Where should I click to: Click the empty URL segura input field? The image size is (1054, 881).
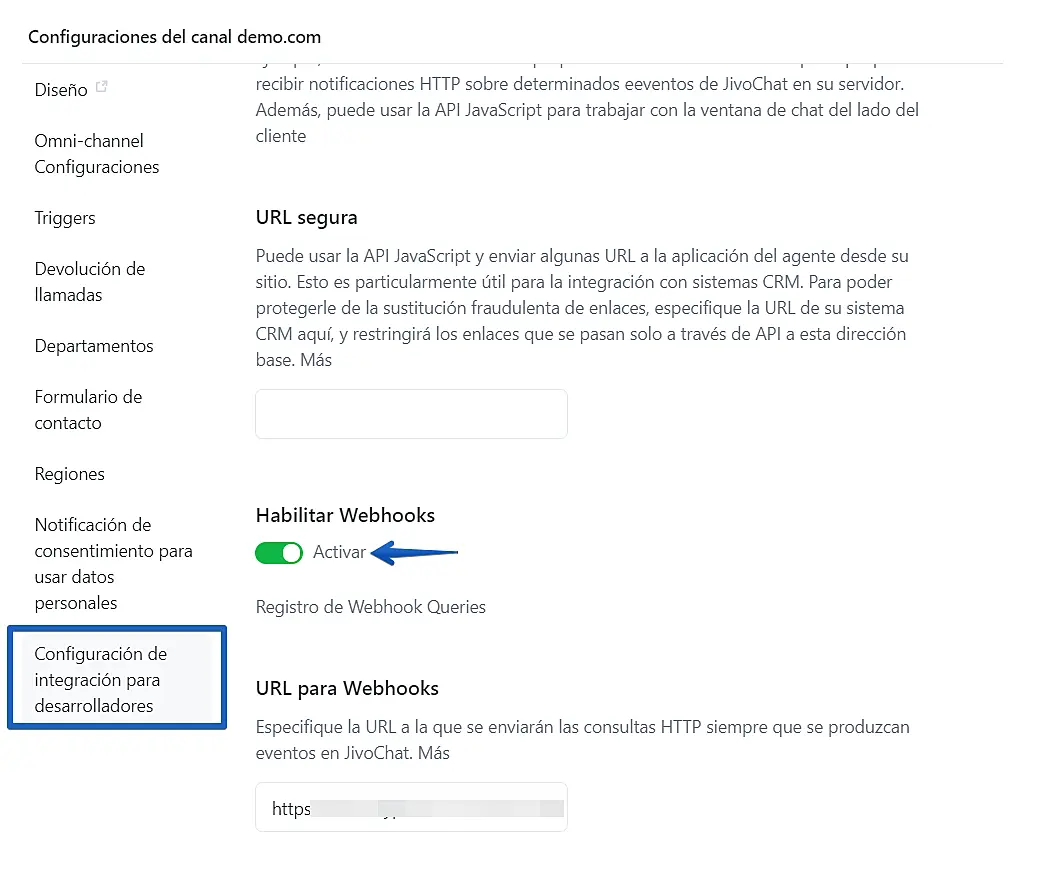pyautogui.click(x=411, y=414)
